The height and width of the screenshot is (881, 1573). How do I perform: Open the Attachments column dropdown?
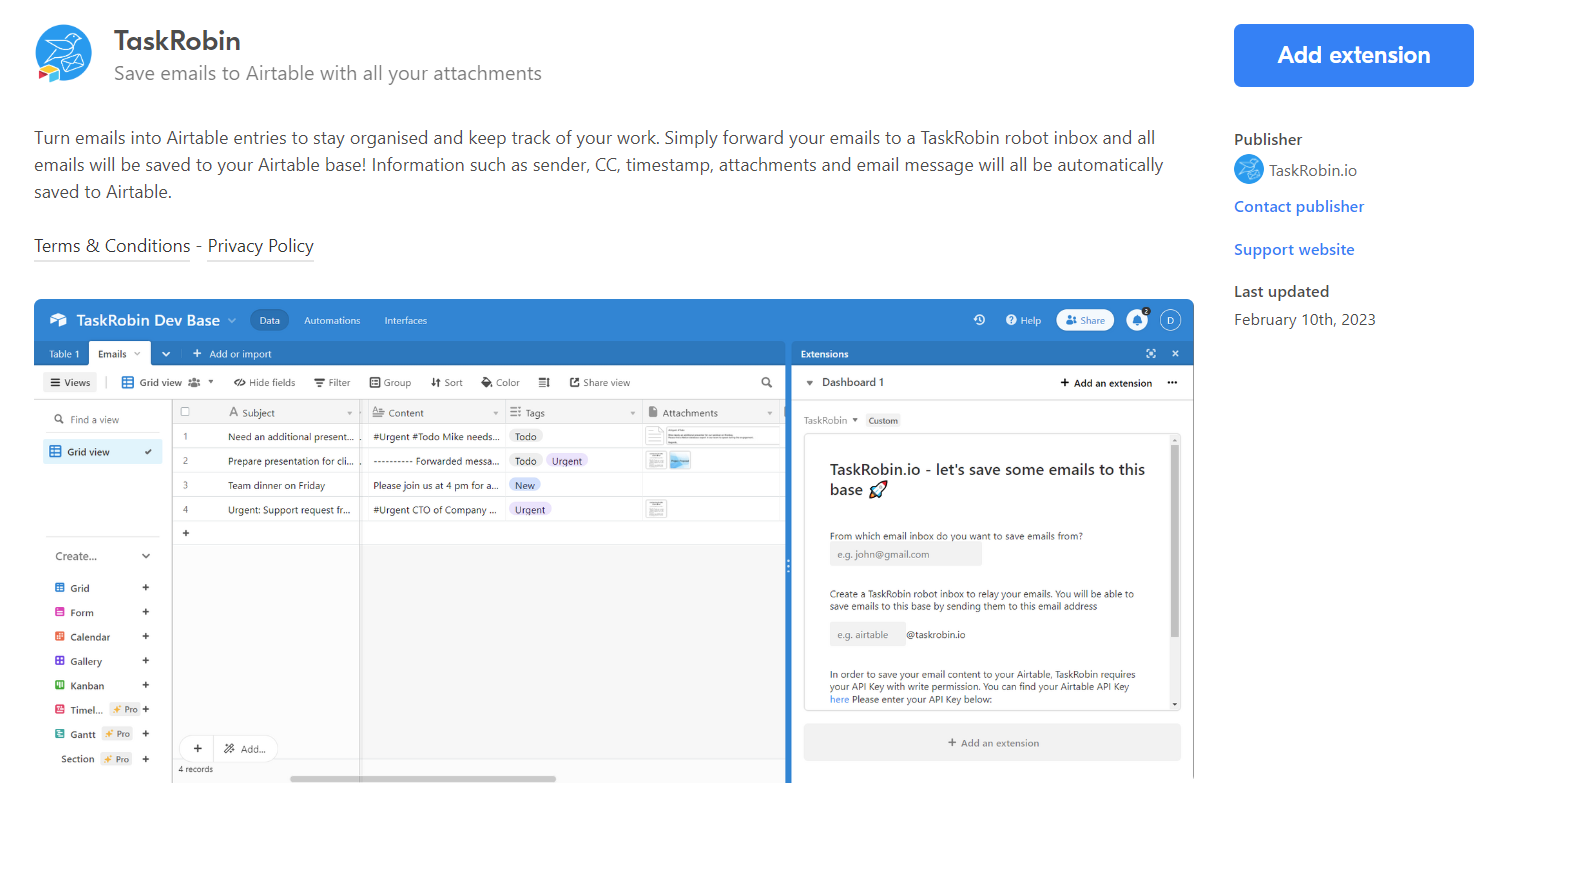point(770,413)
